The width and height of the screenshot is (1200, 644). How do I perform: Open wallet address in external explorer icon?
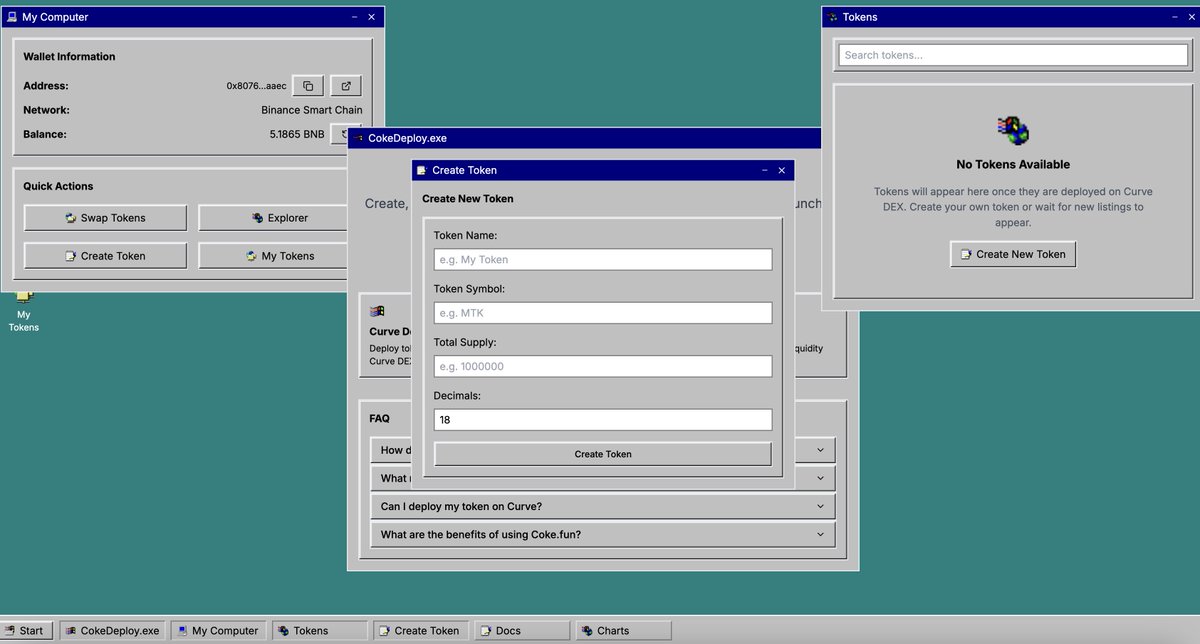coord(346,86)
